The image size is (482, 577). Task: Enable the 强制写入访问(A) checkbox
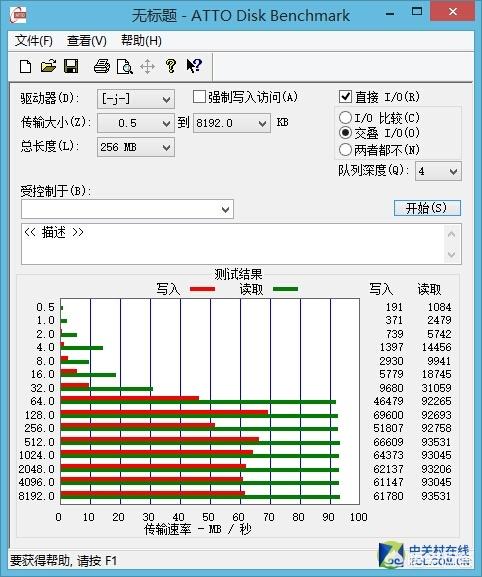click(x=199, y=97)
